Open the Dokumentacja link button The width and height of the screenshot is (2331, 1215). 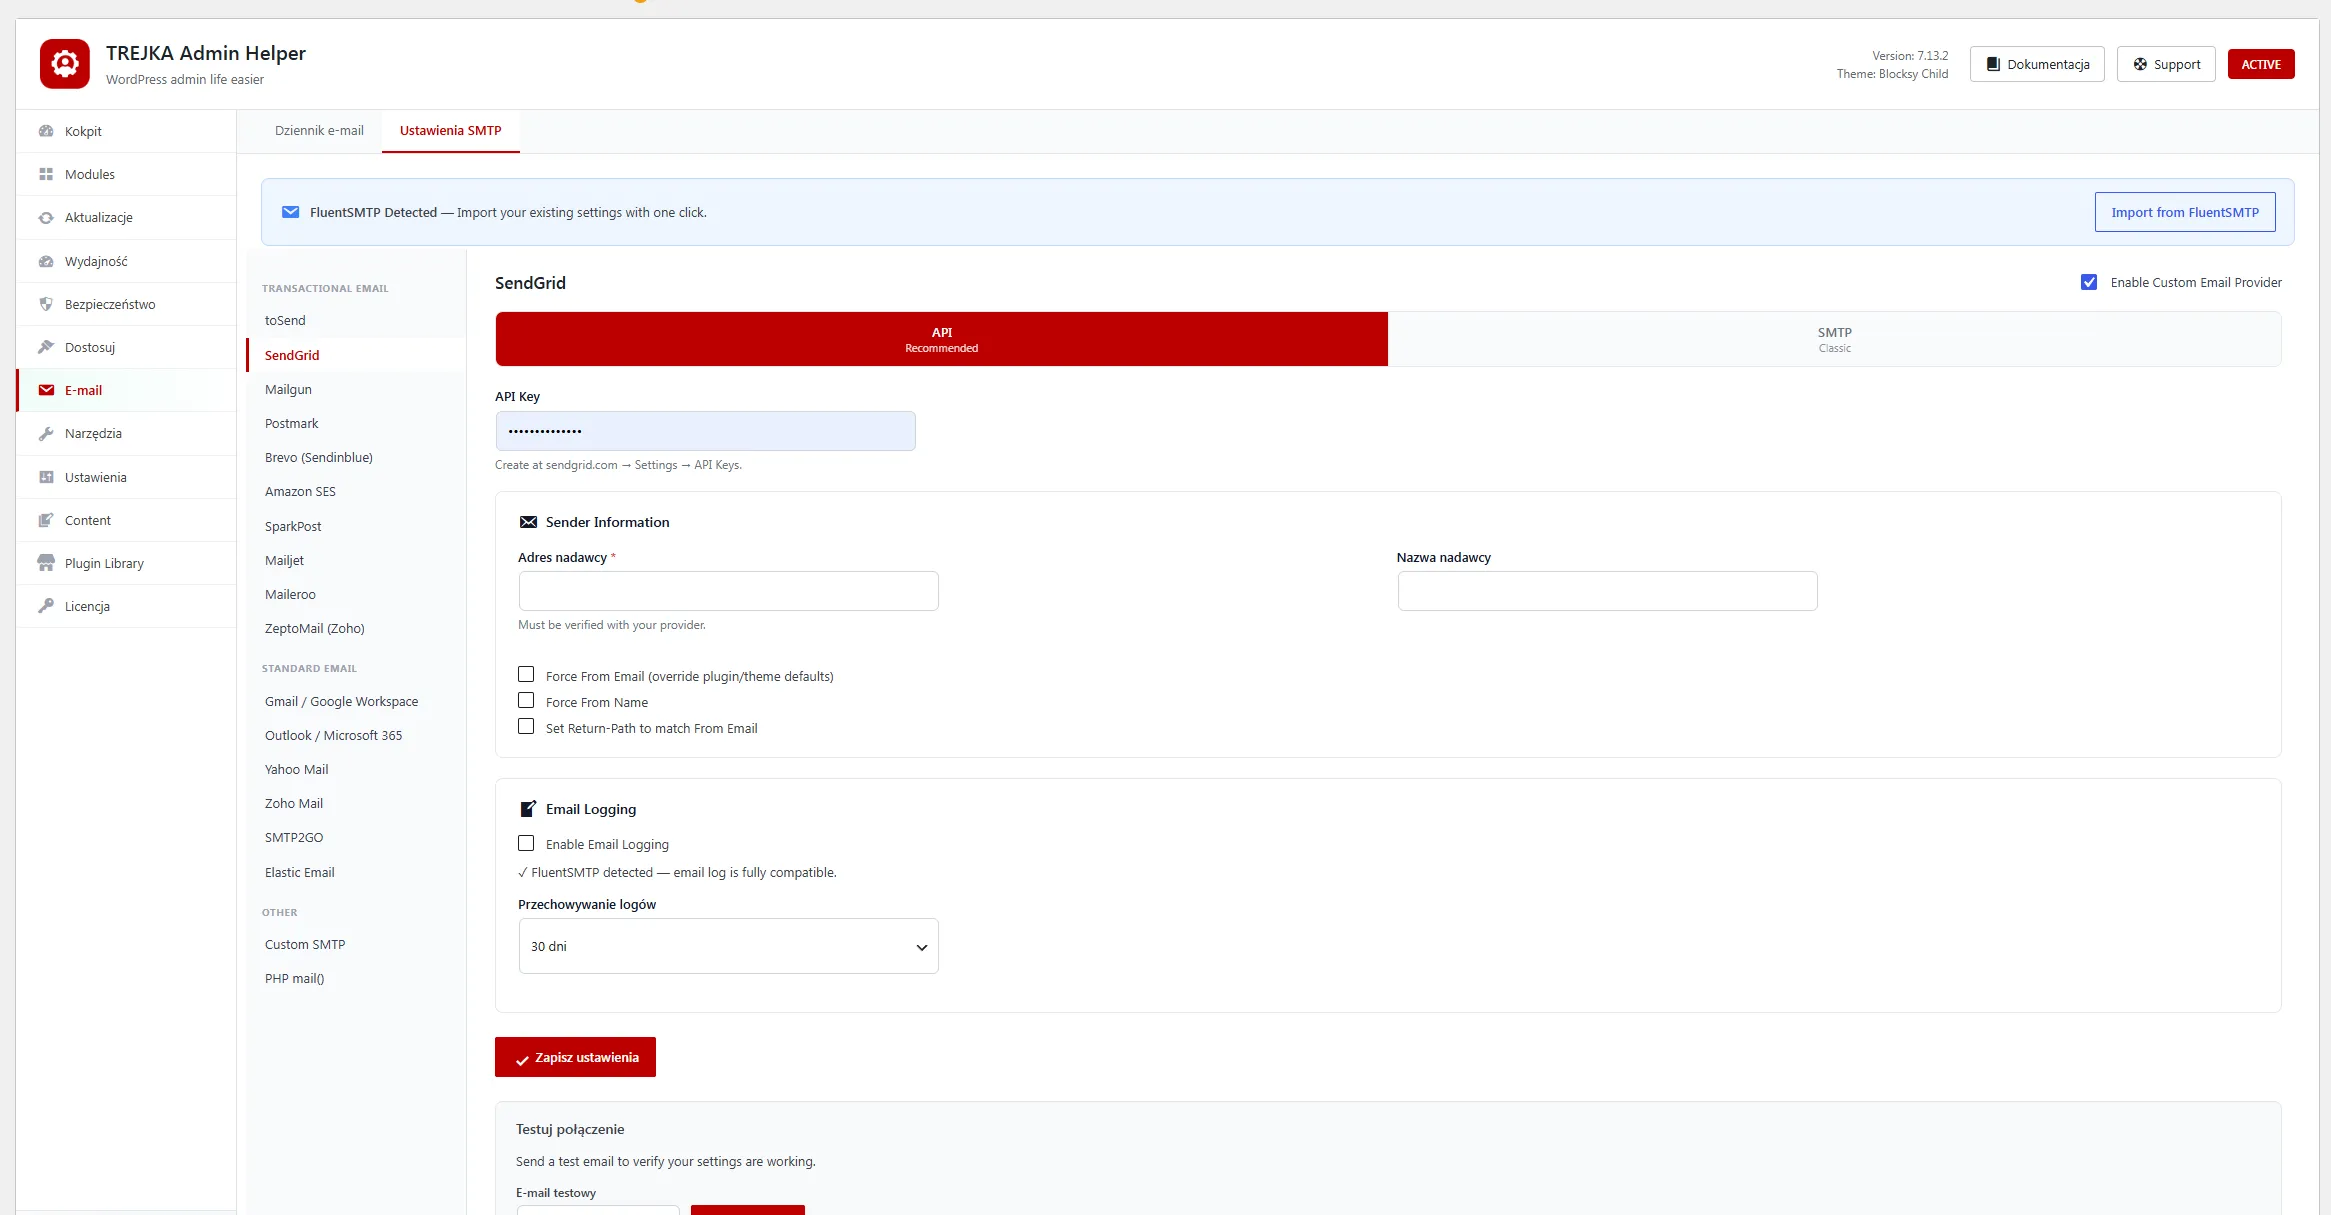2037,64
